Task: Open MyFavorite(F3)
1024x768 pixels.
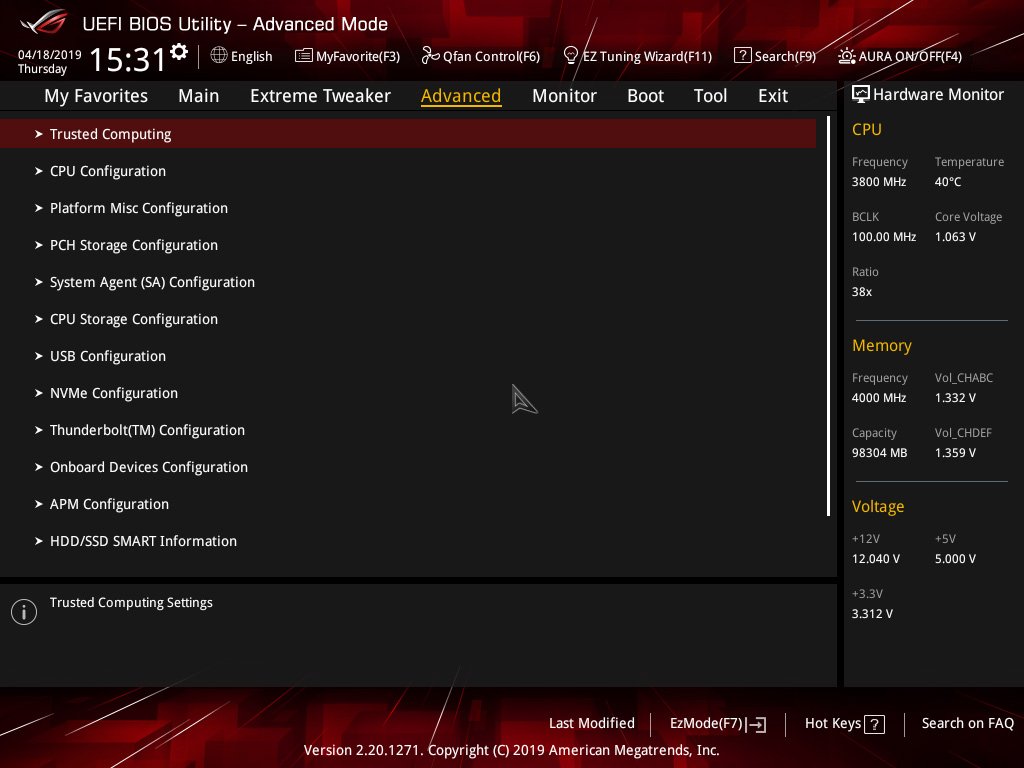Action: 347,56
